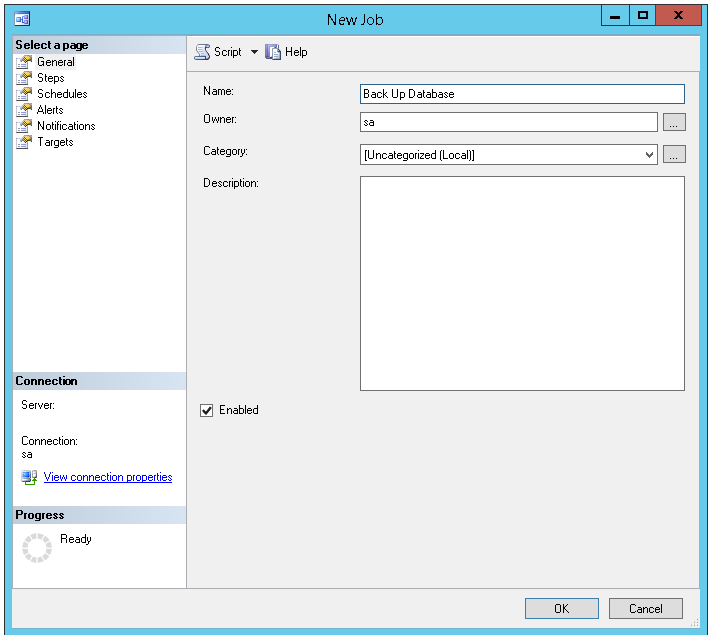Switch to the Schedules page

(x=62, y=94)
